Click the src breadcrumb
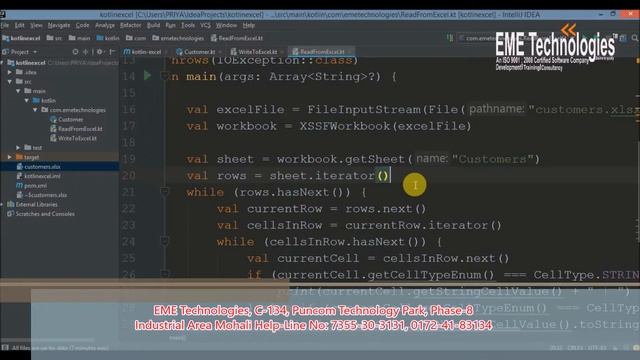The image size is (640, 360). pos(55,38)
